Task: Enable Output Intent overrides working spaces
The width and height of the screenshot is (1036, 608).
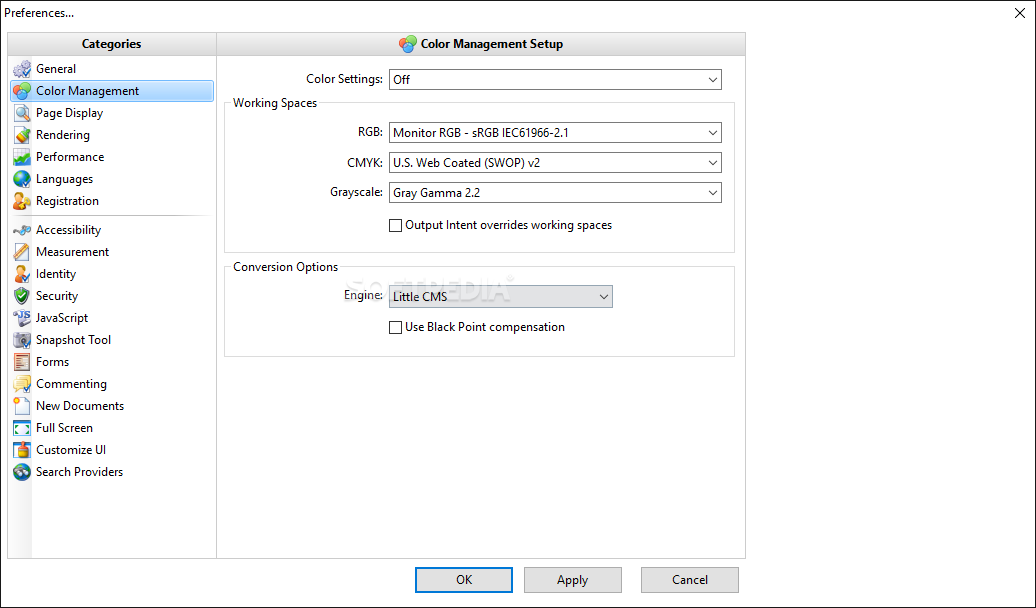Action: pyautogui.click(x=396, y=226)
